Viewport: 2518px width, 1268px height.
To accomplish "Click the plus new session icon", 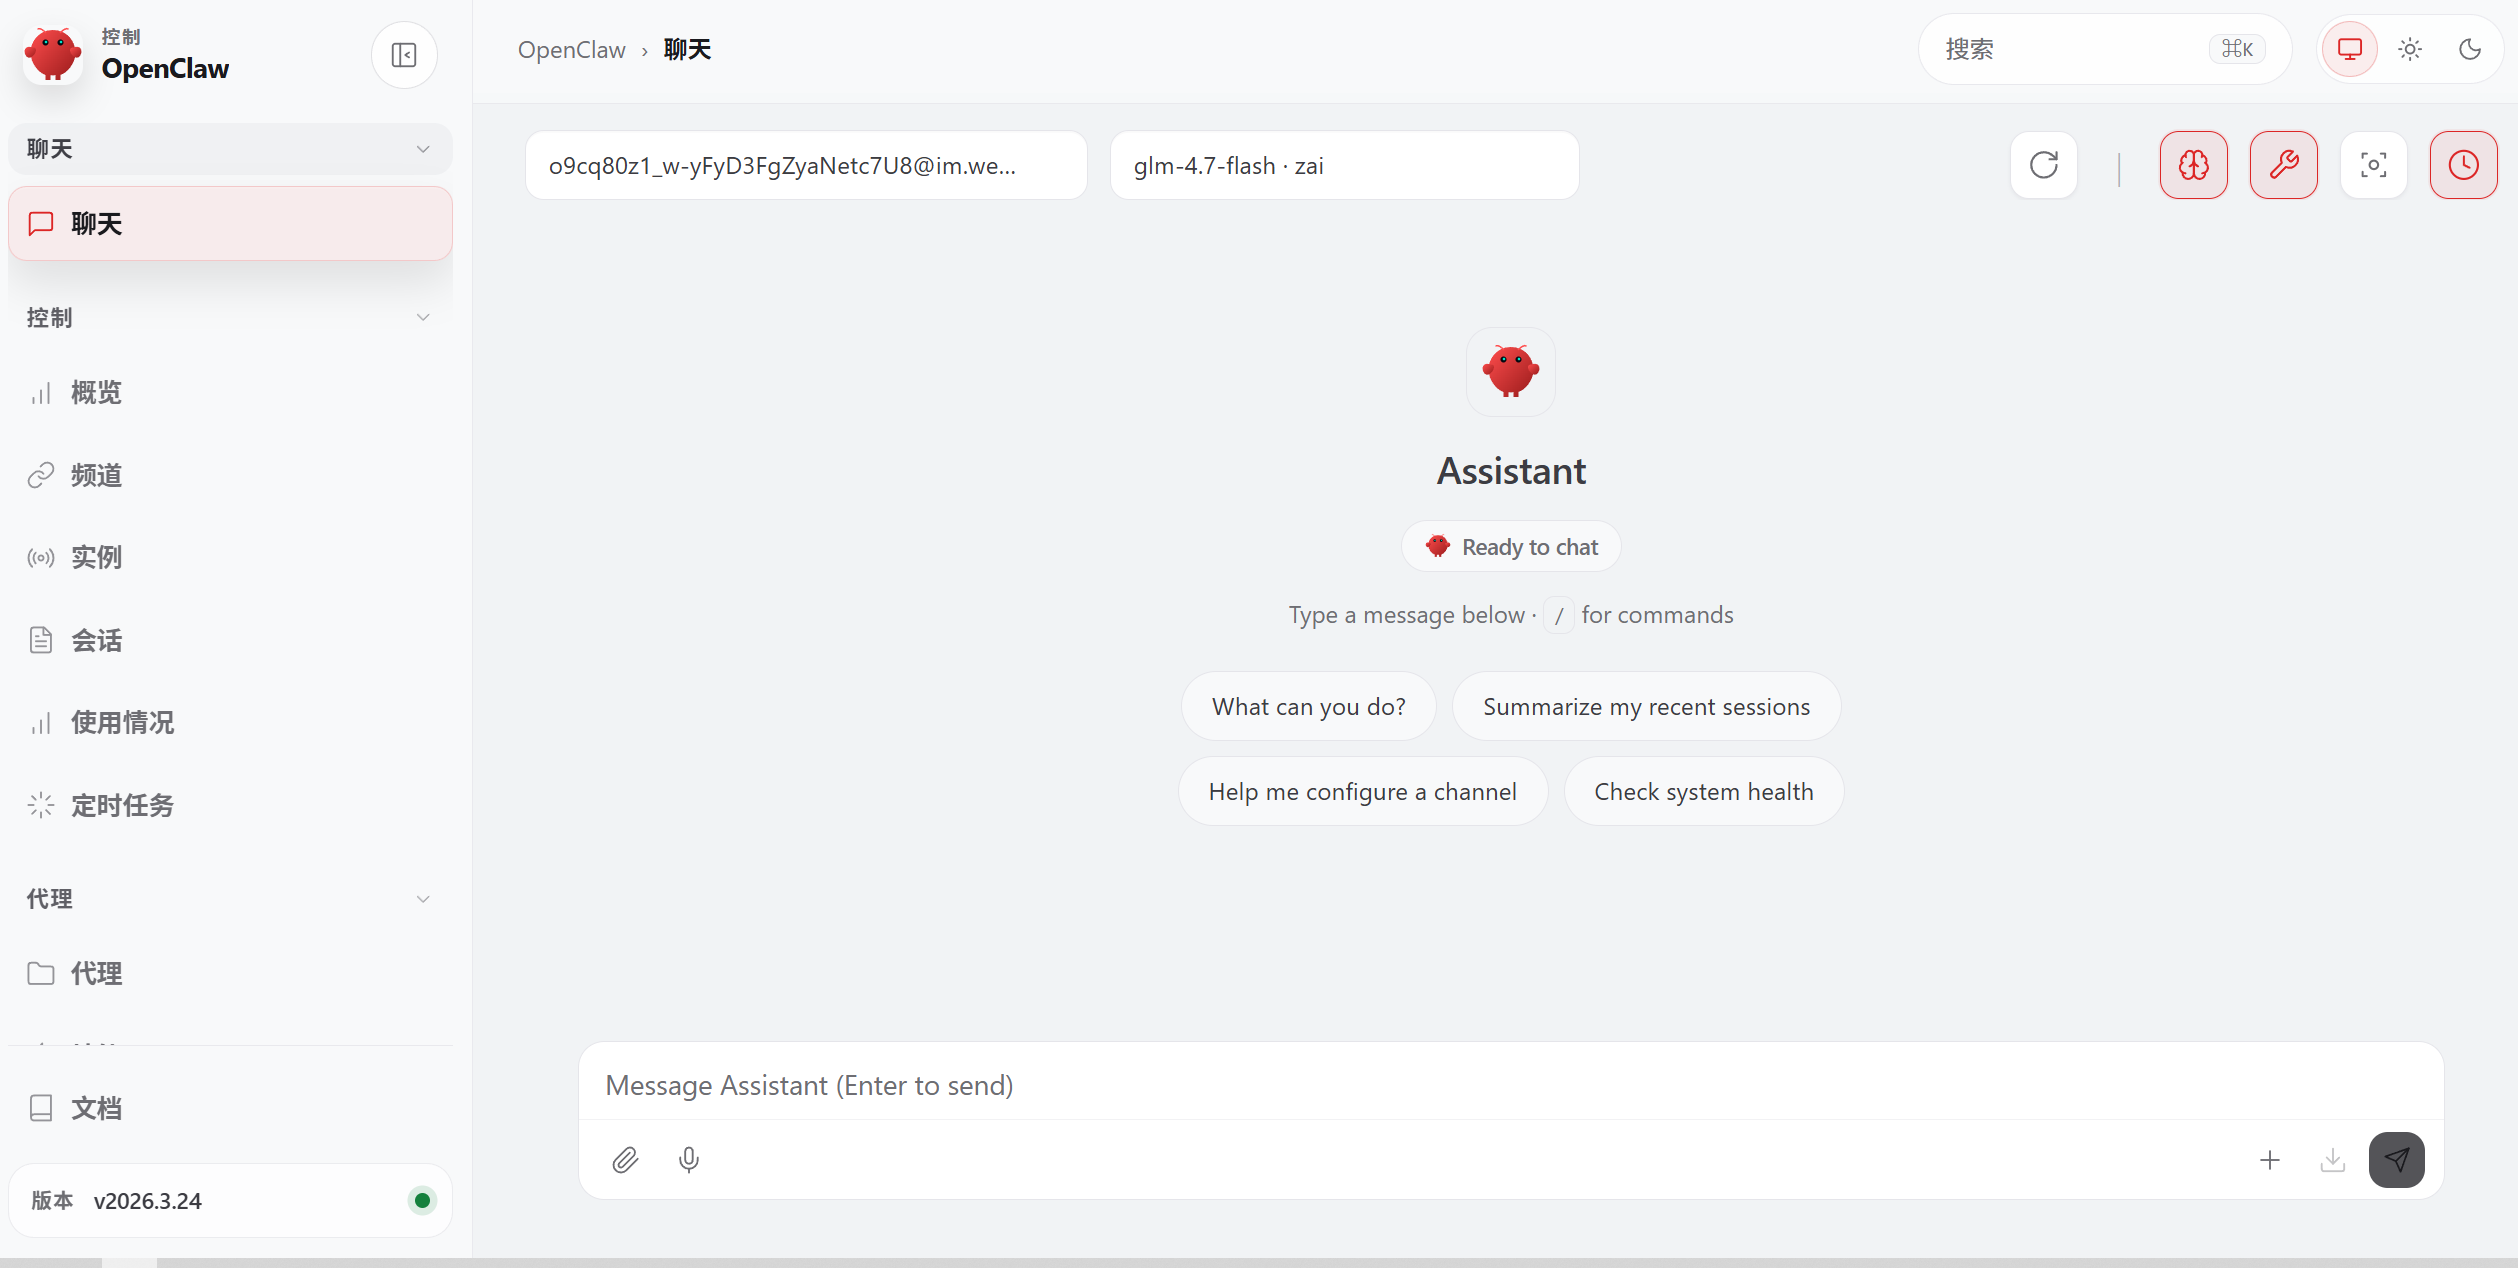I will tap(2270, 1160).
